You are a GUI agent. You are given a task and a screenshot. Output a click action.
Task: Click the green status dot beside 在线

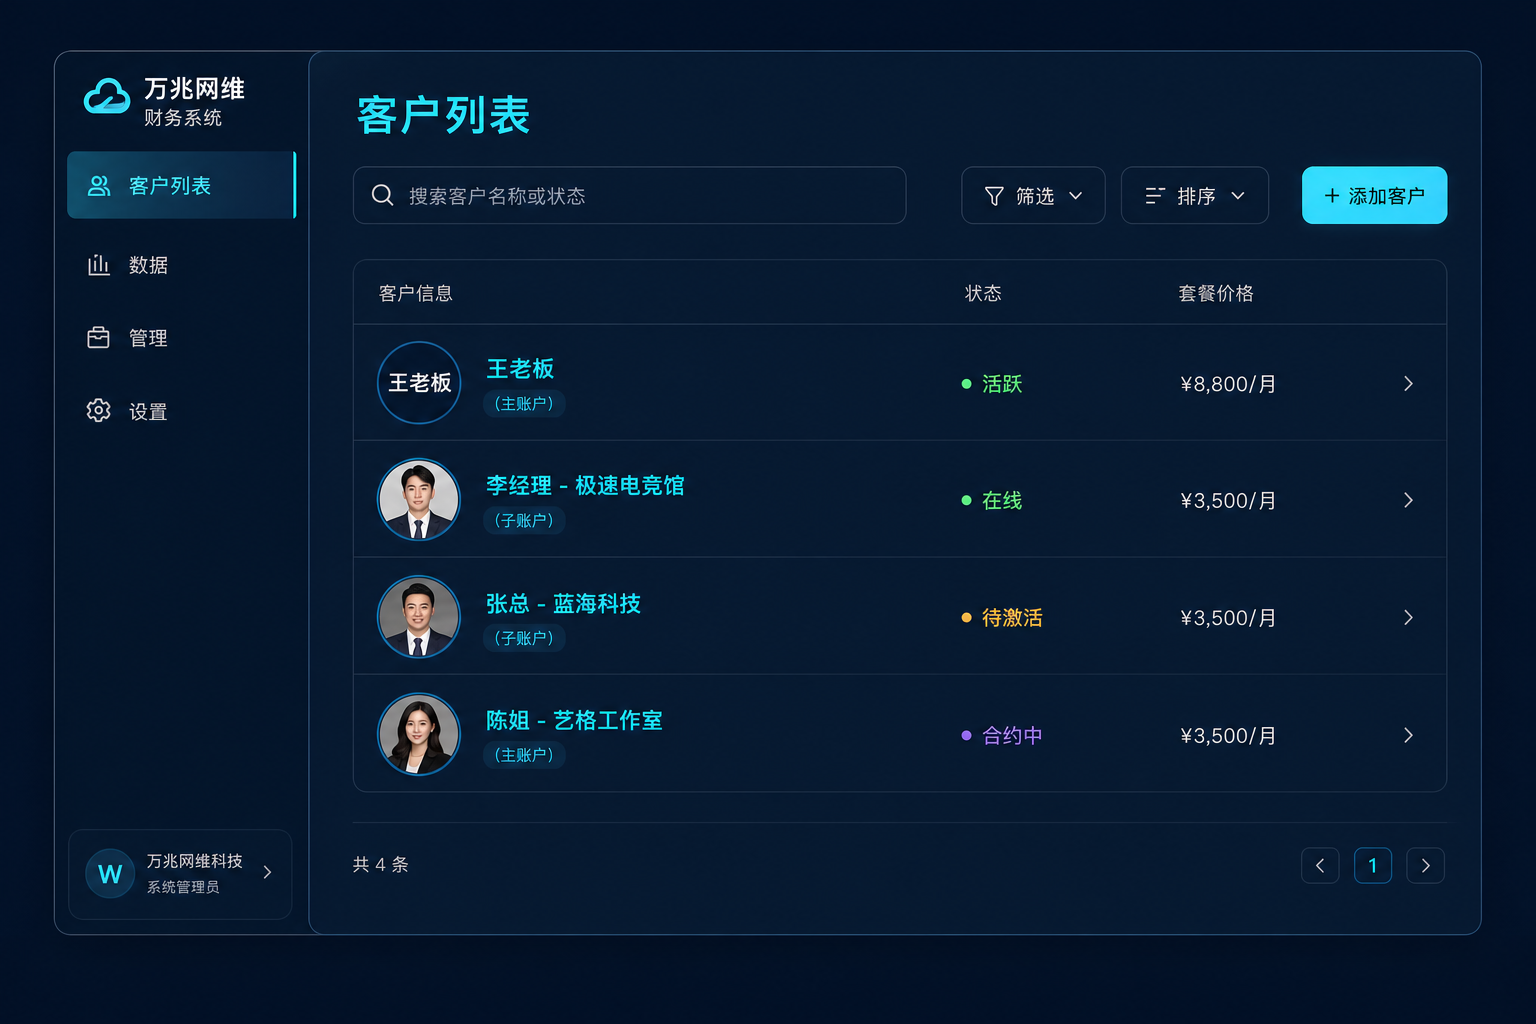[x=966, y=500]
